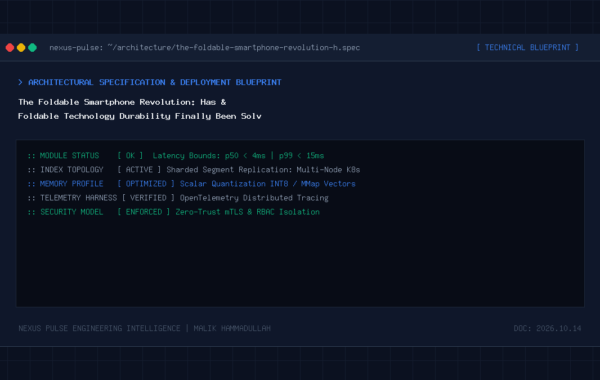Click the nexus-pulse spec file path title

[x=204, y=47]
